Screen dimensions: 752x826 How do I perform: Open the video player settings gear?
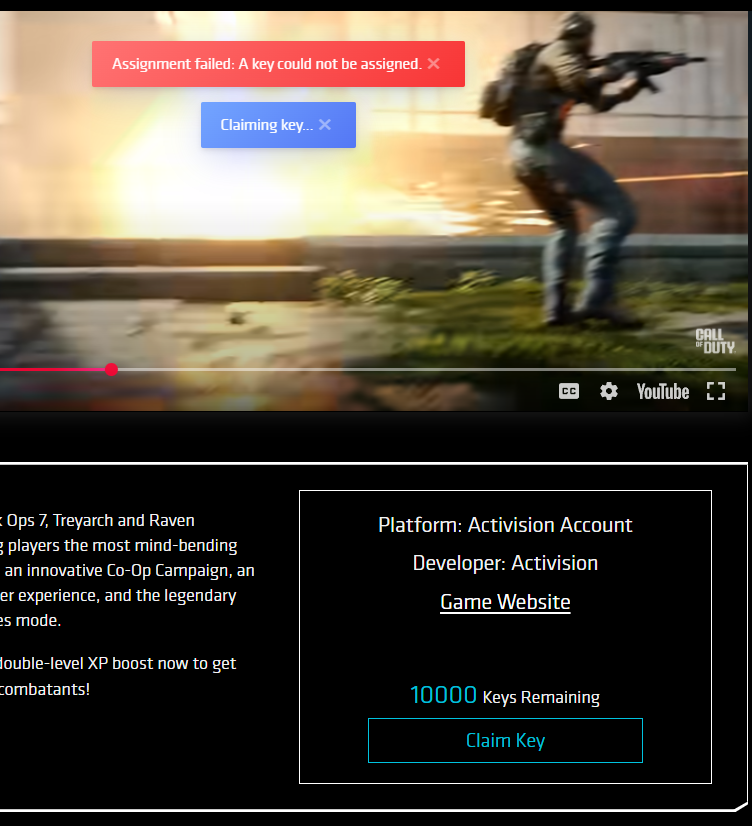[609, 391]
